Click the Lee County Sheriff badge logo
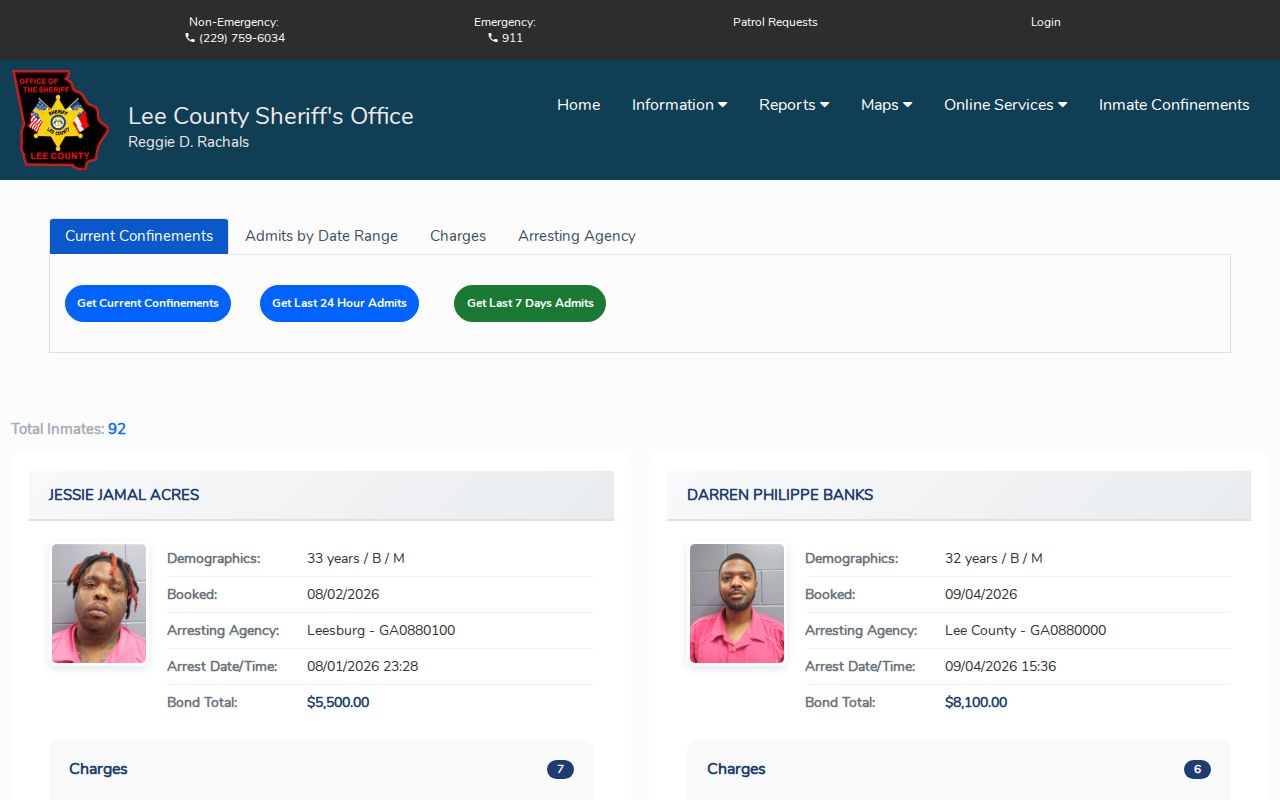The width and height of the screenshot is (1280, 800). 60,120
